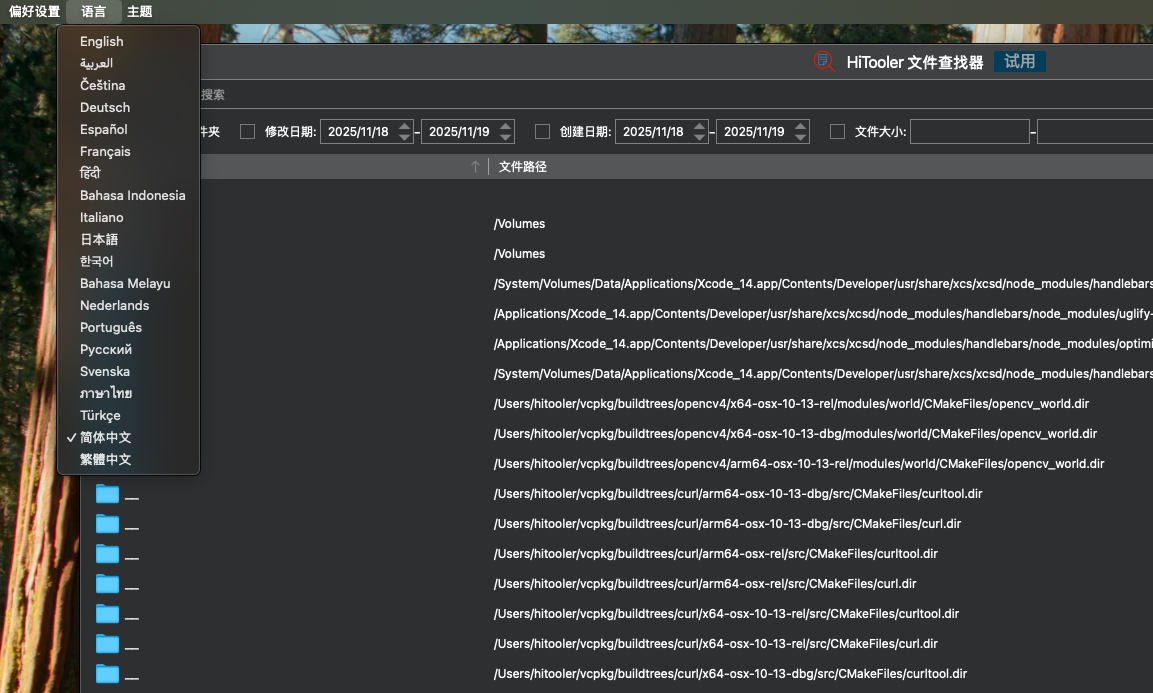Choose English from the language menu
This screenshot has width=1153, height=693.
click(x=102, y=41)
